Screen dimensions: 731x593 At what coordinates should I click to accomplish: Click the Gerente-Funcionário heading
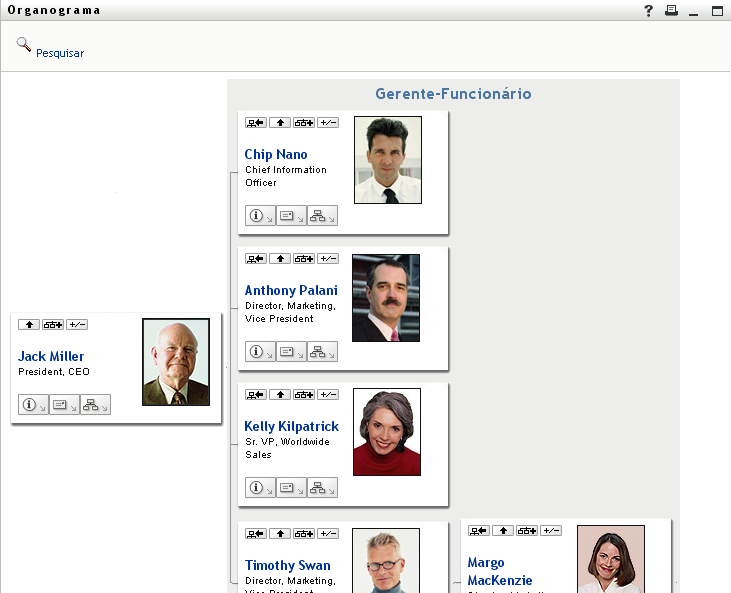coord(453,94)
